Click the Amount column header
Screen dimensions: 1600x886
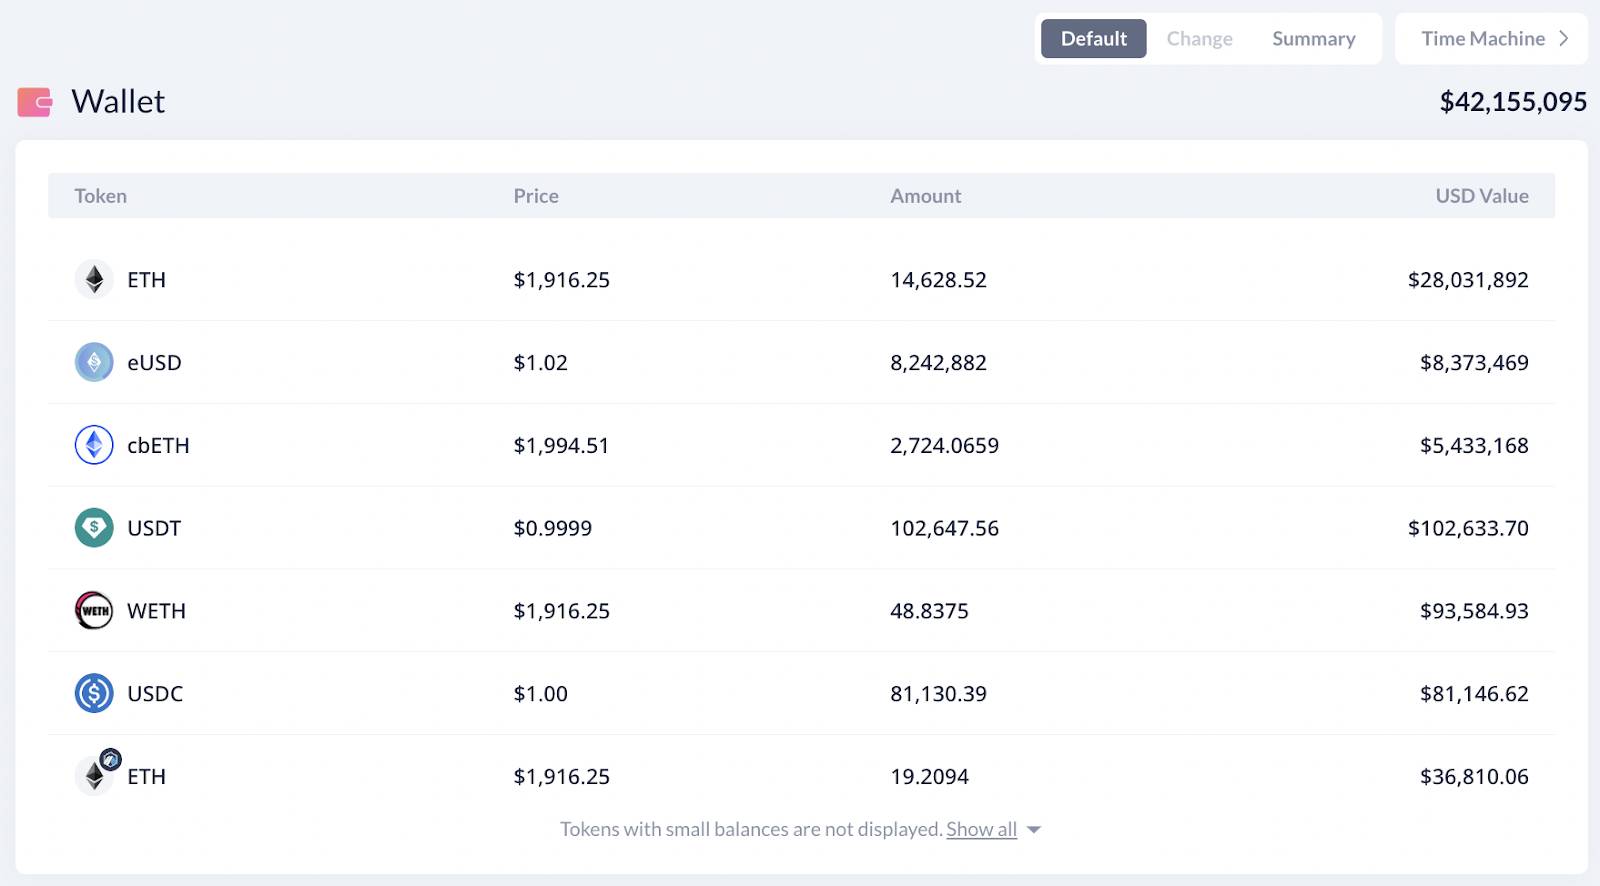pos(926,196)
